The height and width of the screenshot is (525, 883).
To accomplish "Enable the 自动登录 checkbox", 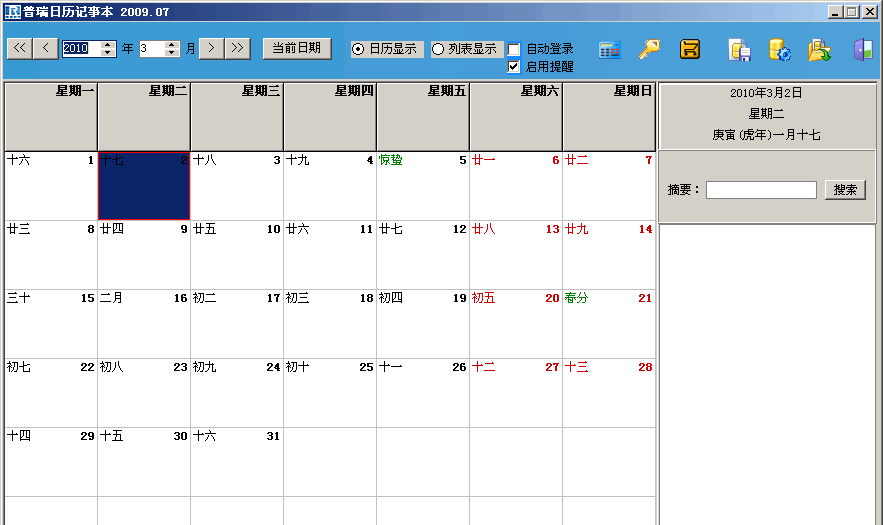I will (x=514, y=50).
